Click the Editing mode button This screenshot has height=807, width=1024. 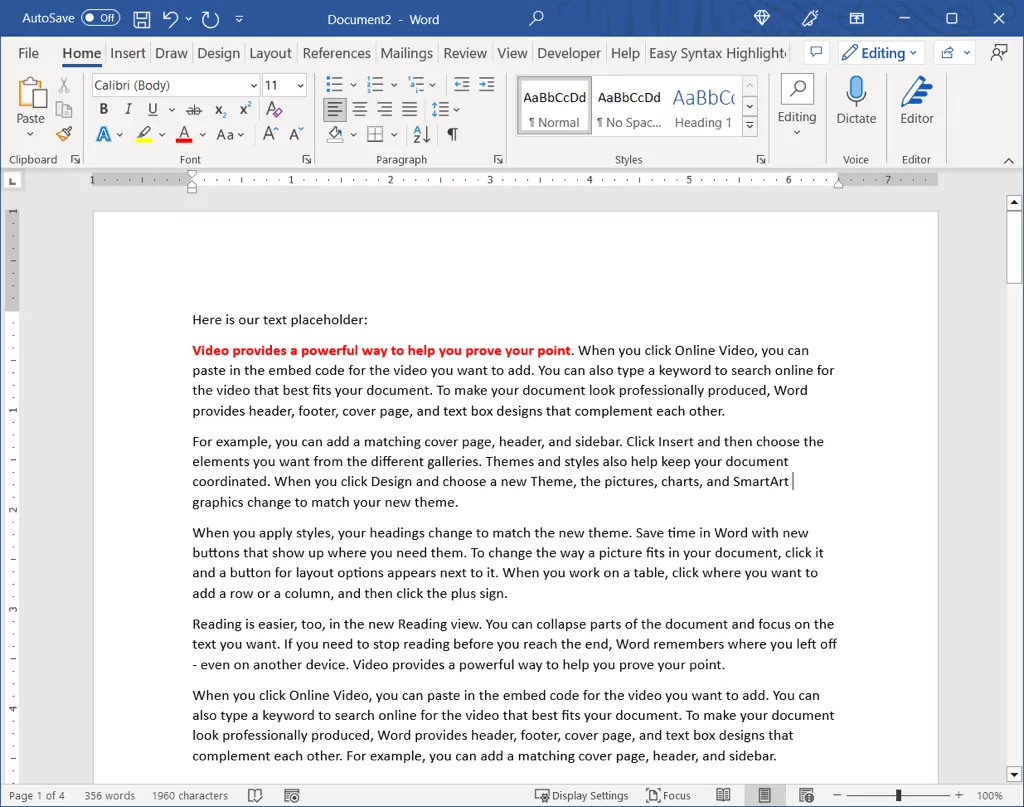click(x=880, y=53)
